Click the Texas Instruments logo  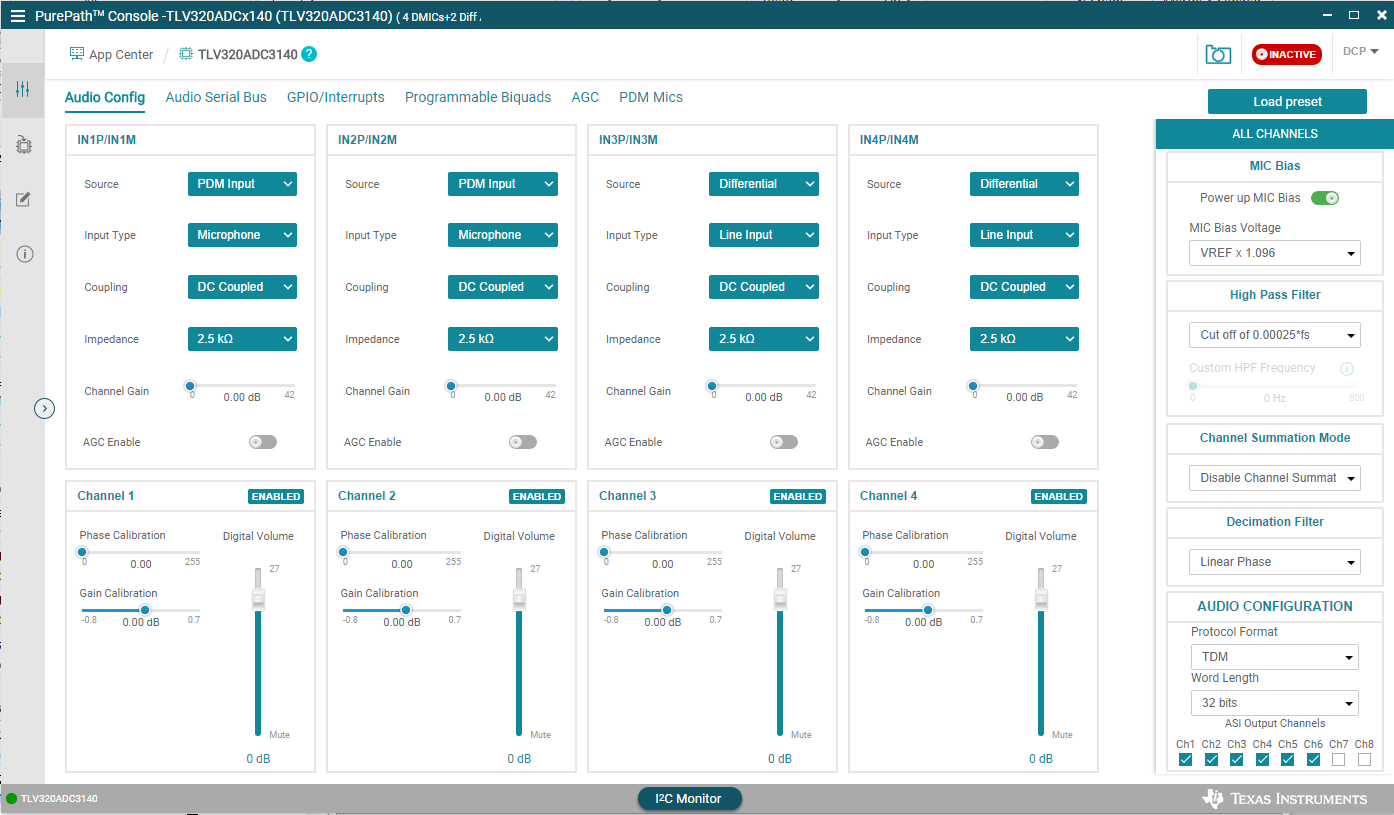click(1285, 798)
